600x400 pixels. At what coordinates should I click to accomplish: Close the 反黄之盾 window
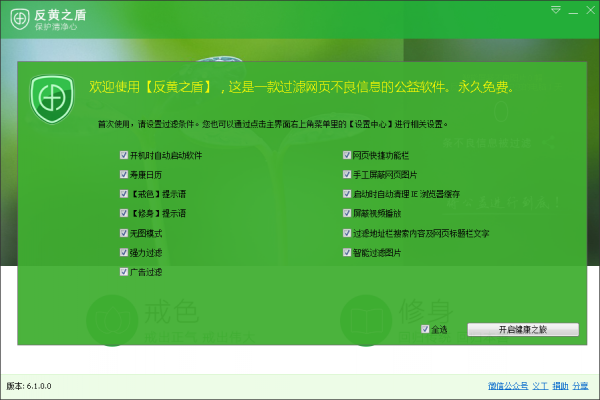(x=590, y=10)
